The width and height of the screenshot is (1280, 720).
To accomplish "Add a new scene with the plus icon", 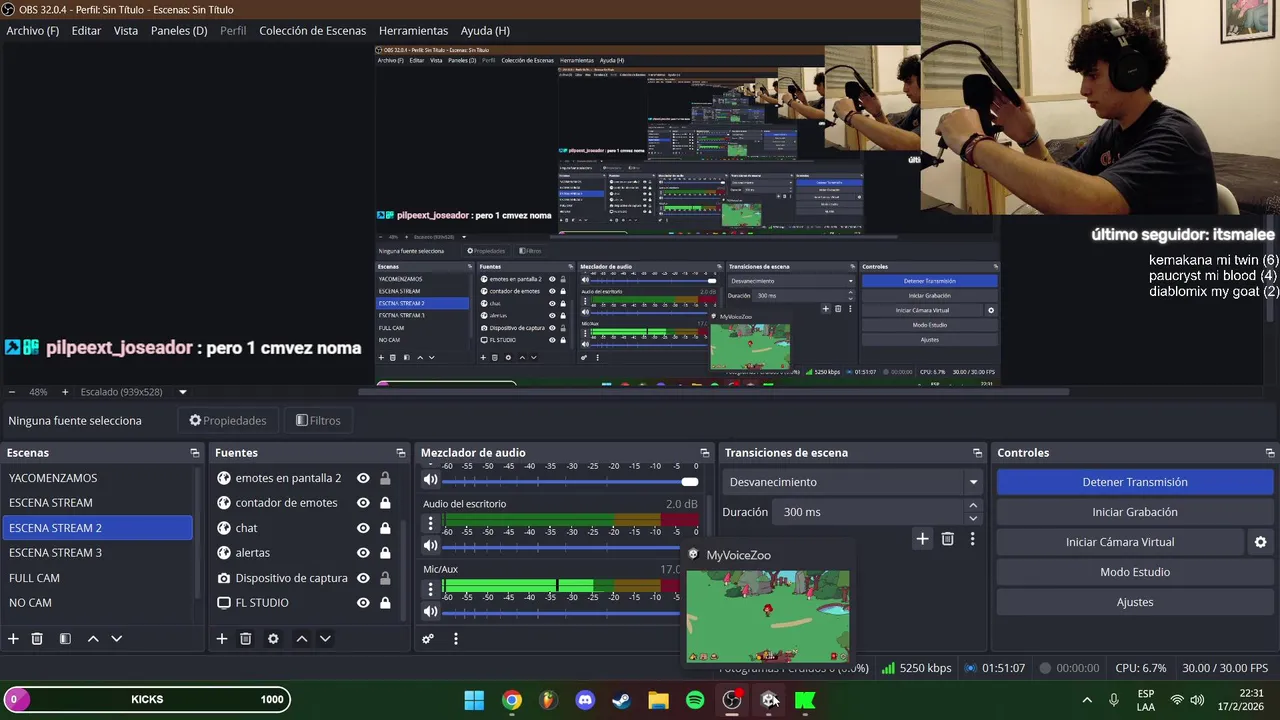I will [x=13, y=638].
